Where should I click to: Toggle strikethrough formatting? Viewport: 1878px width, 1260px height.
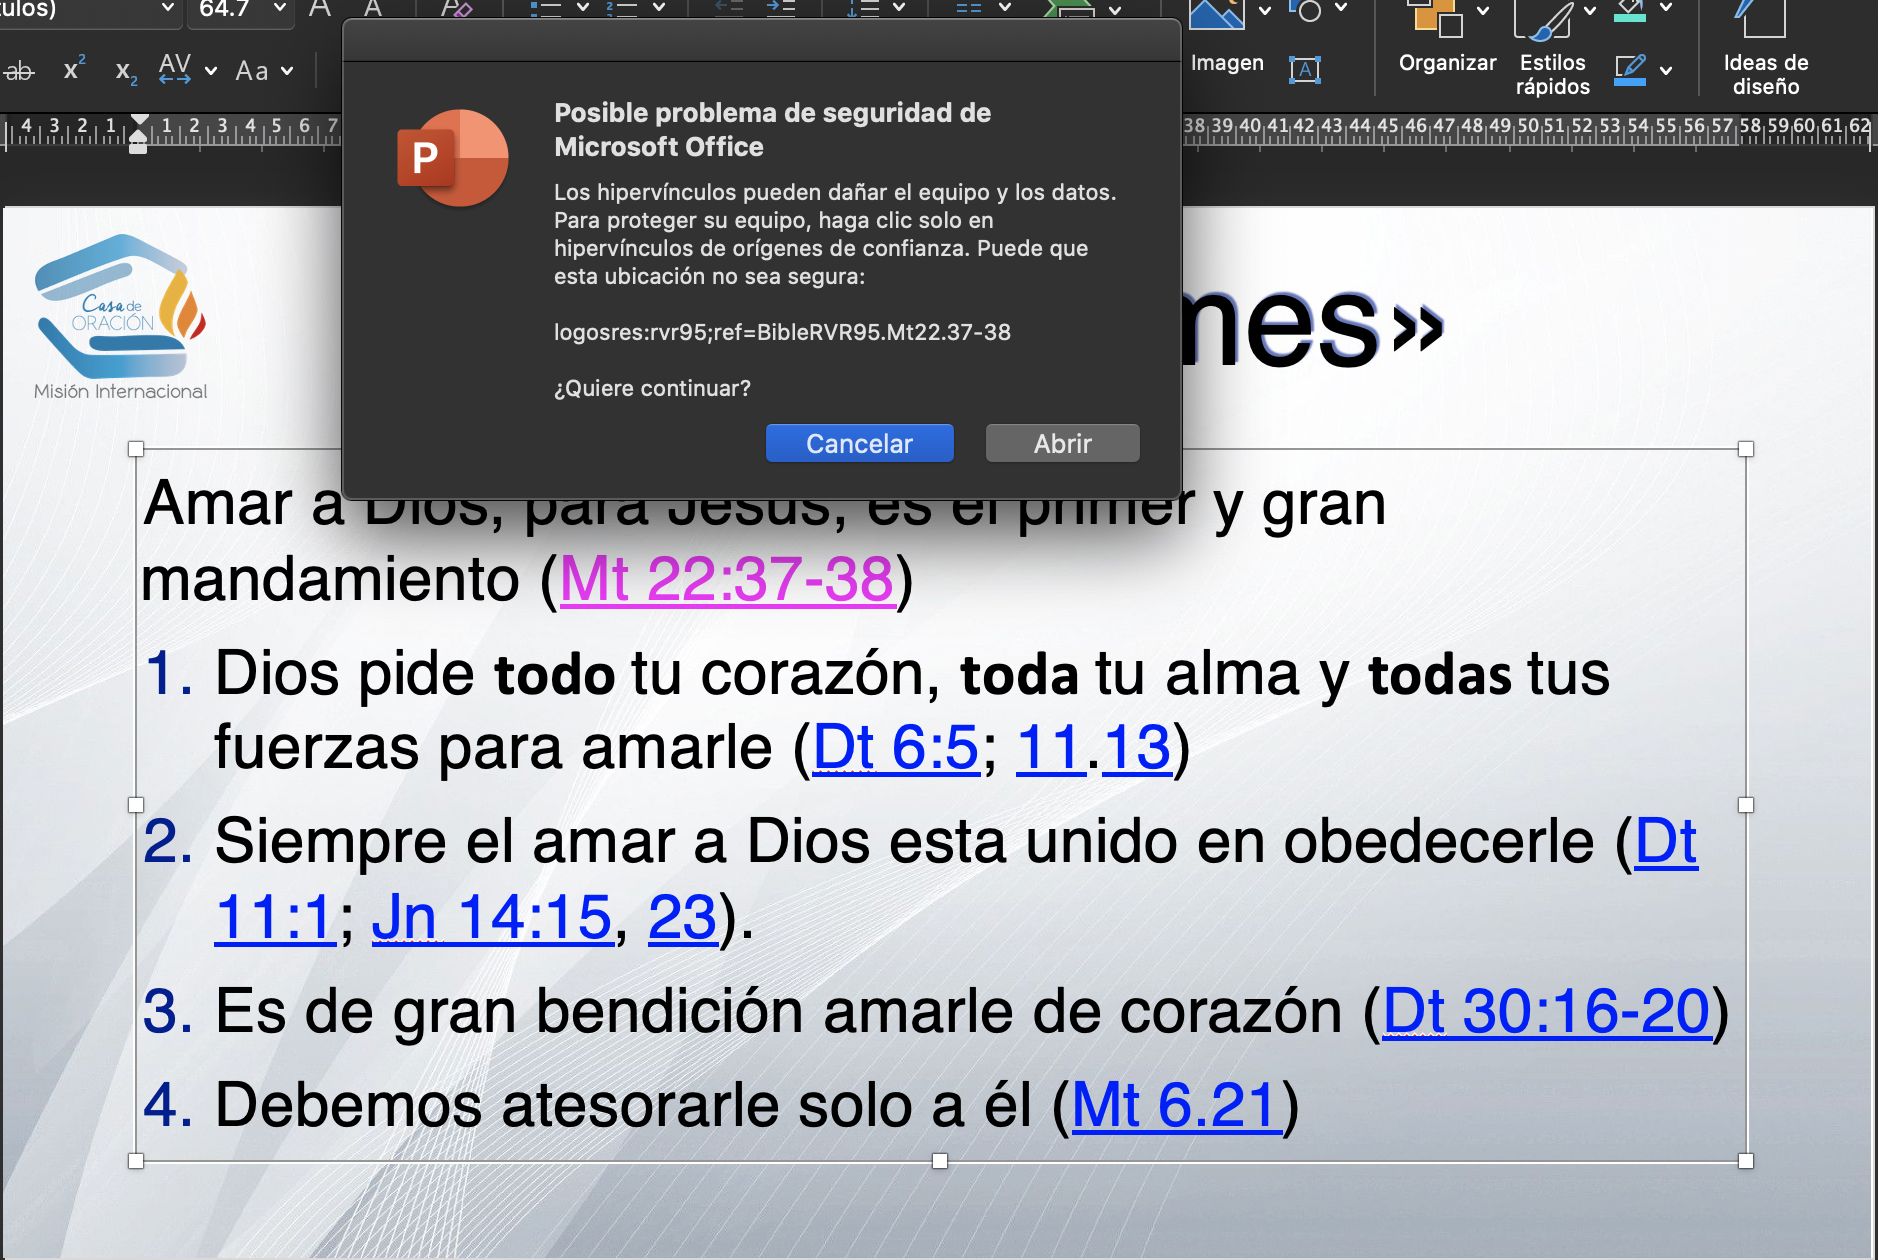pyautogui.click(x=18, y=71)
